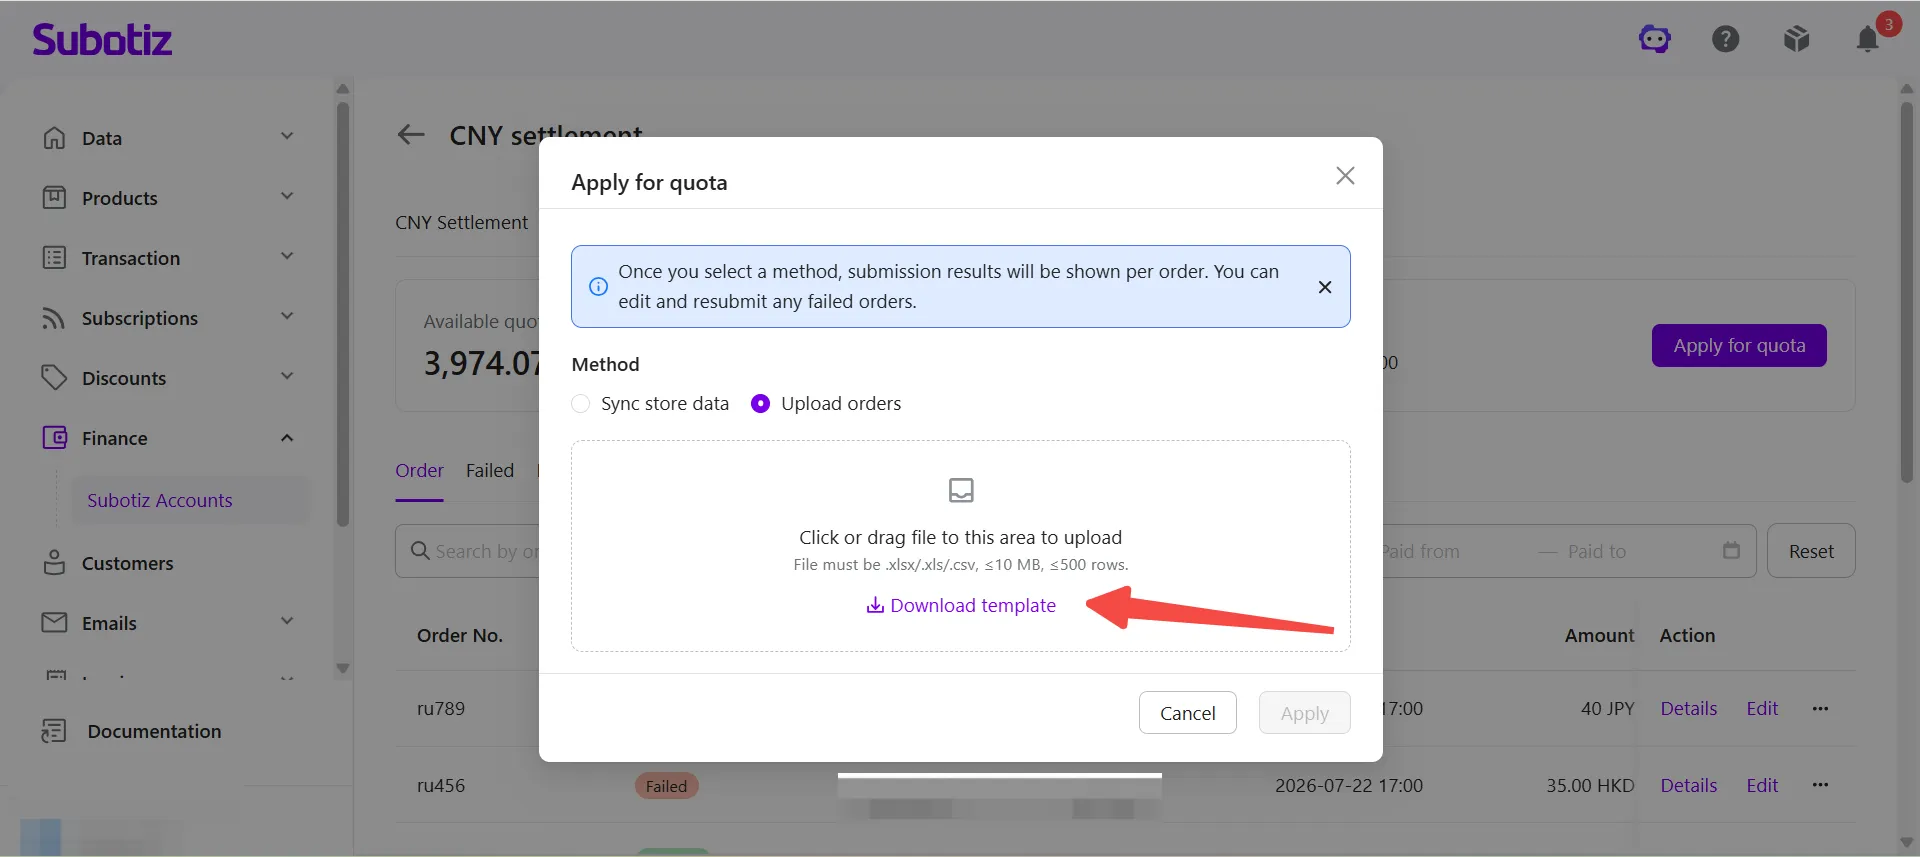Open the help question mark icon

1725,39
